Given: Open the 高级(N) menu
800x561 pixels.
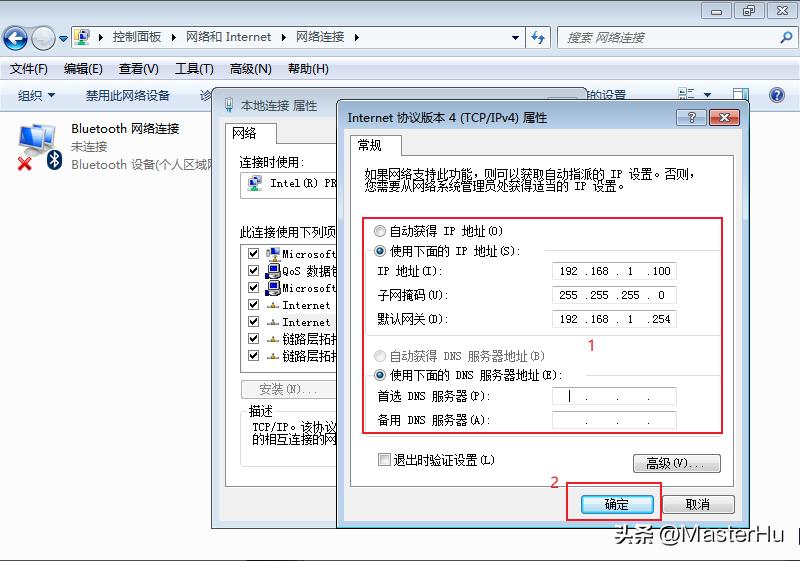Looking at the screenshot, I should click(x=251, y=69).
